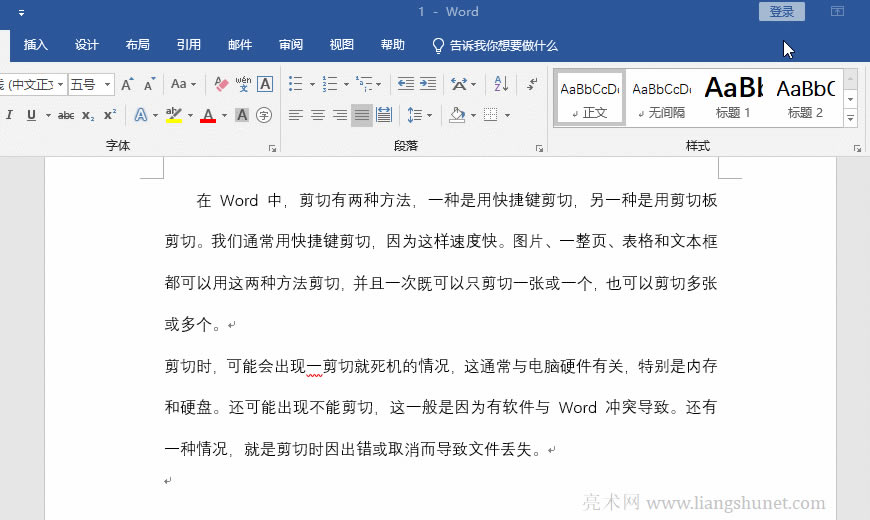
Task: Toggle strikethrough abc formatting
Action: click(66, 115)
